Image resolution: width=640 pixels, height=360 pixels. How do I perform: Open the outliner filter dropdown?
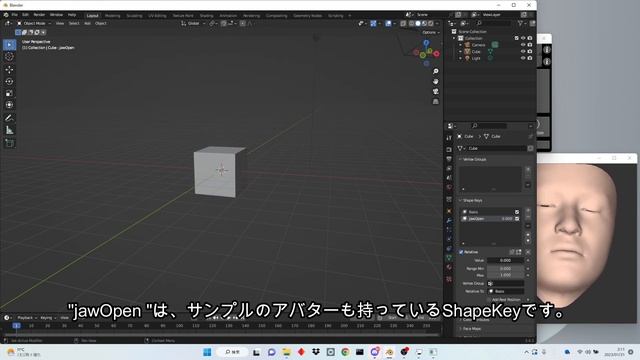pyautogui.click(x=522, y=23)
